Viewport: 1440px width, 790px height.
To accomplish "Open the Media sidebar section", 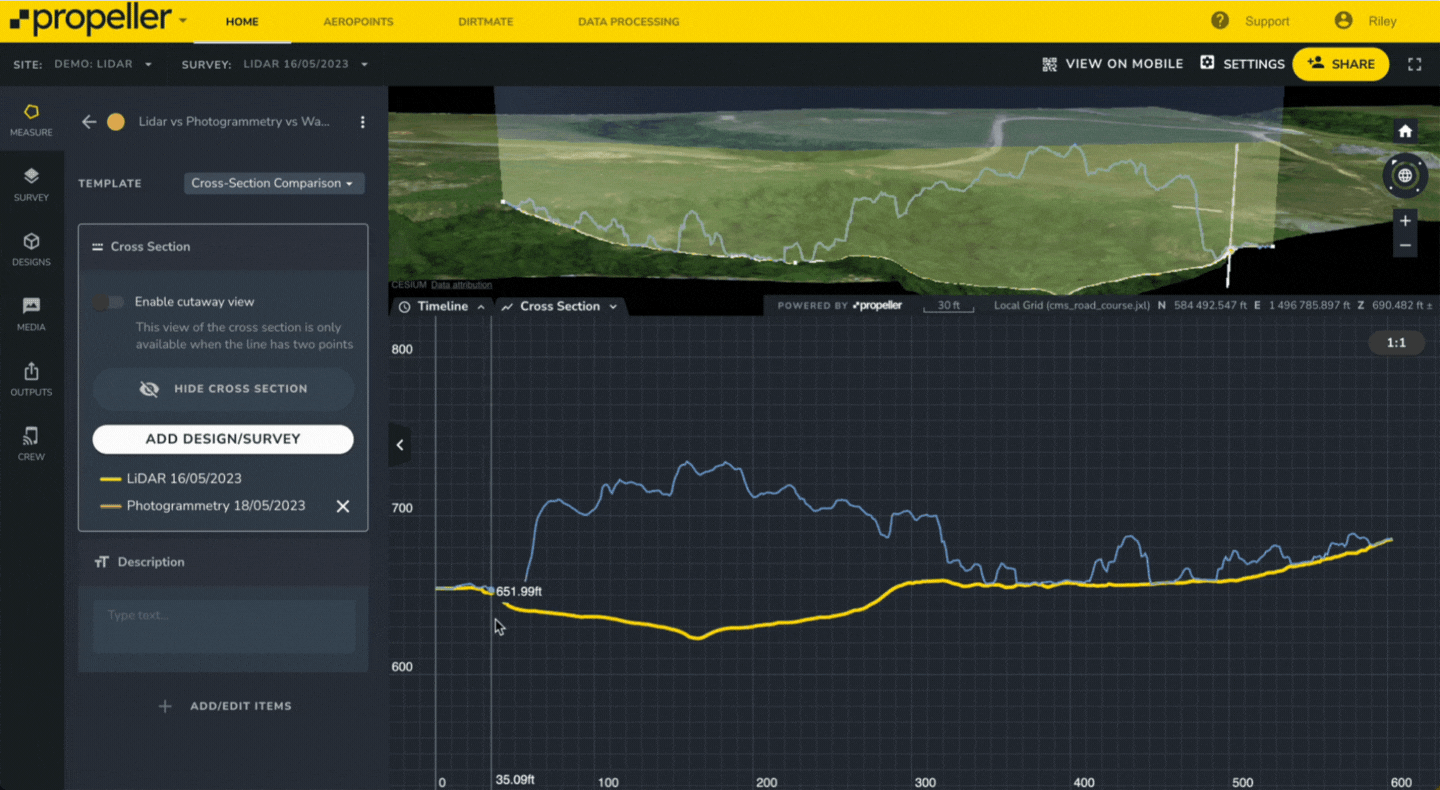I will pos(31,313).
